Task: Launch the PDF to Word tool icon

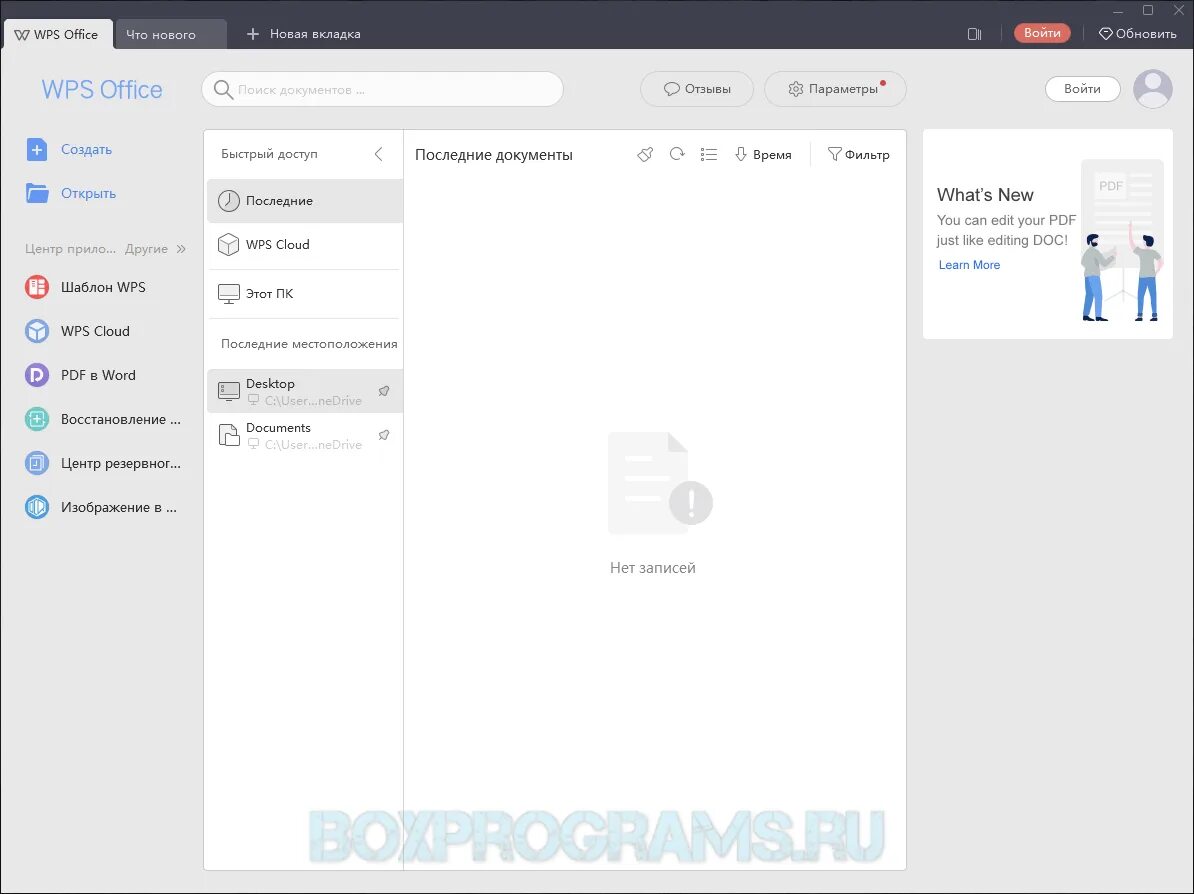Action: tap(37, 375)
